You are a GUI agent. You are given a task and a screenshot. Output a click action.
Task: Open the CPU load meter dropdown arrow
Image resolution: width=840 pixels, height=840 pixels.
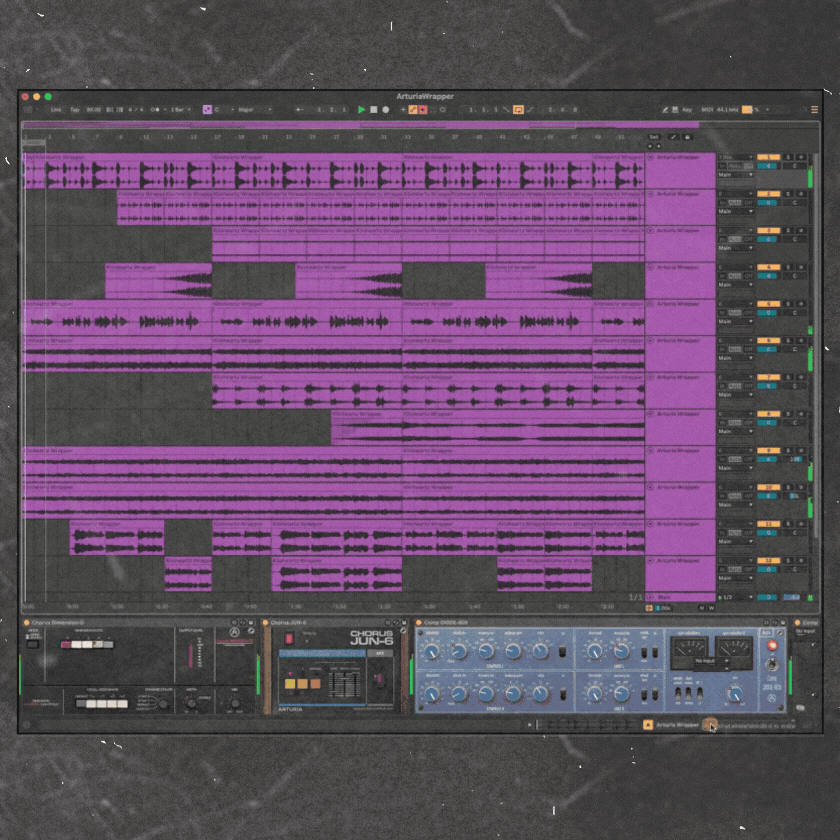point(768,110)
